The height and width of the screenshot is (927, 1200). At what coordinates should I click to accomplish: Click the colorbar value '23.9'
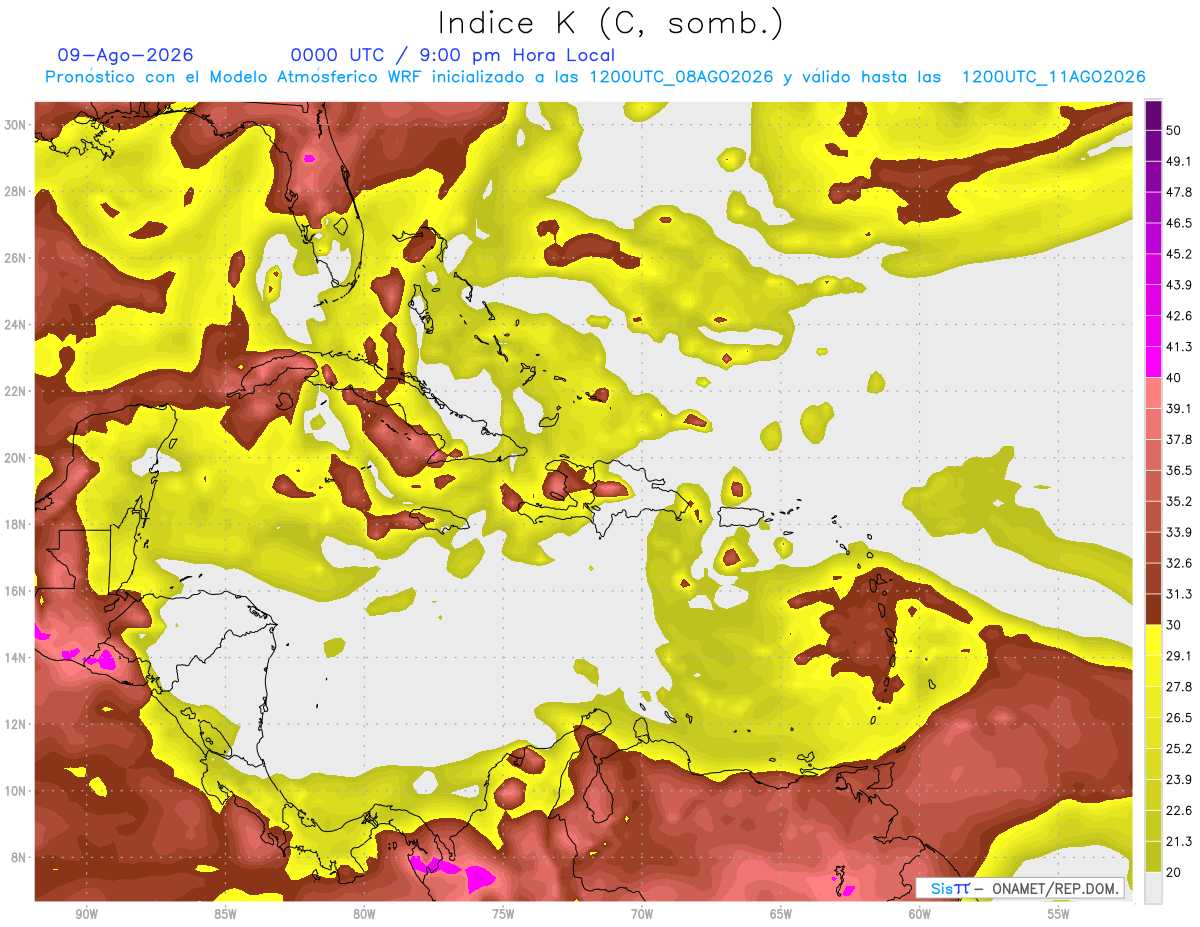pyautogui.click(x=1178, y=780)
